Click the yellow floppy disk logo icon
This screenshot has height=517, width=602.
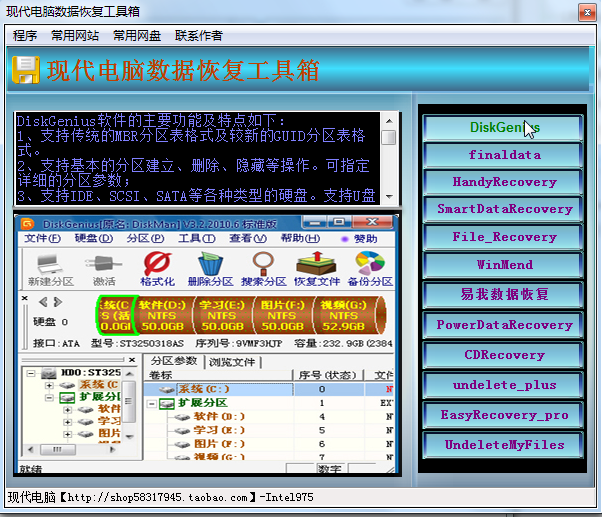[26, 70]
